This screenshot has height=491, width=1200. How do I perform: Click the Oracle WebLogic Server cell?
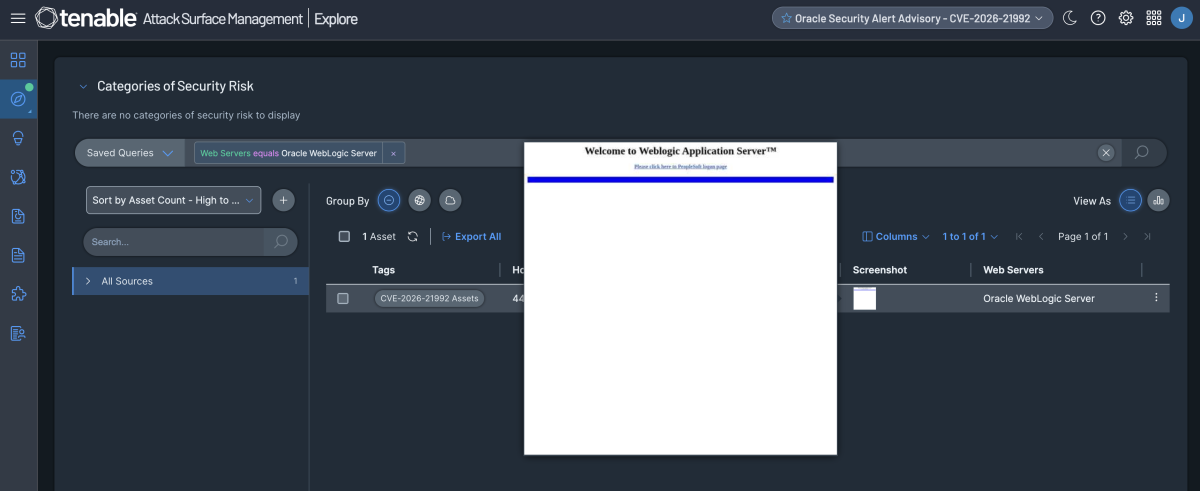point(1039,298)
